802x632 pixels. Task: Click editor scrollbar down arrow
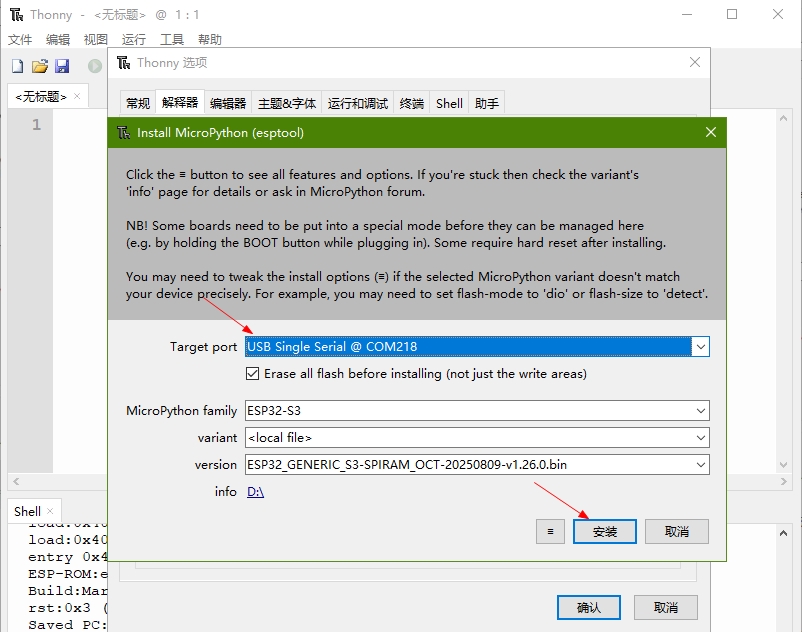(783, 464)
